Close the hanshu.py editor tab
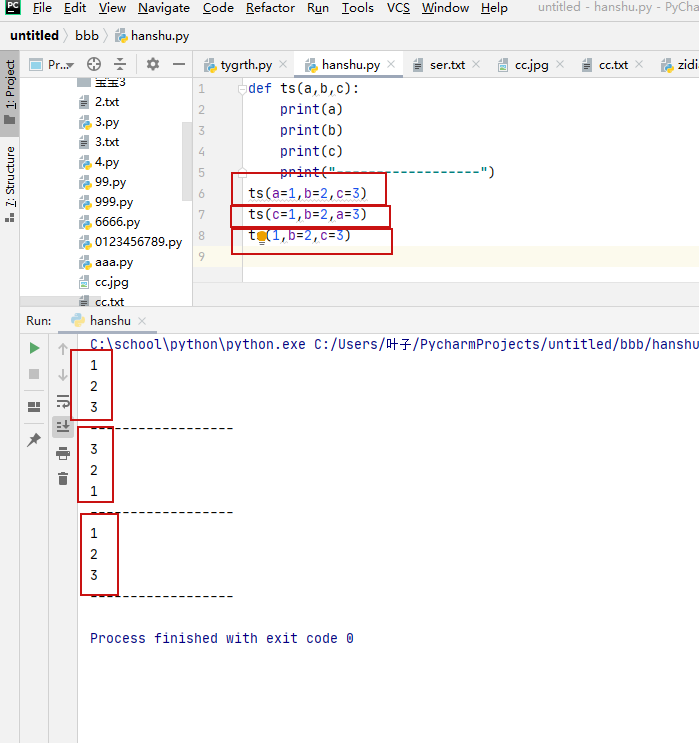Screen dimensions: 699x743 coord(391,64)
